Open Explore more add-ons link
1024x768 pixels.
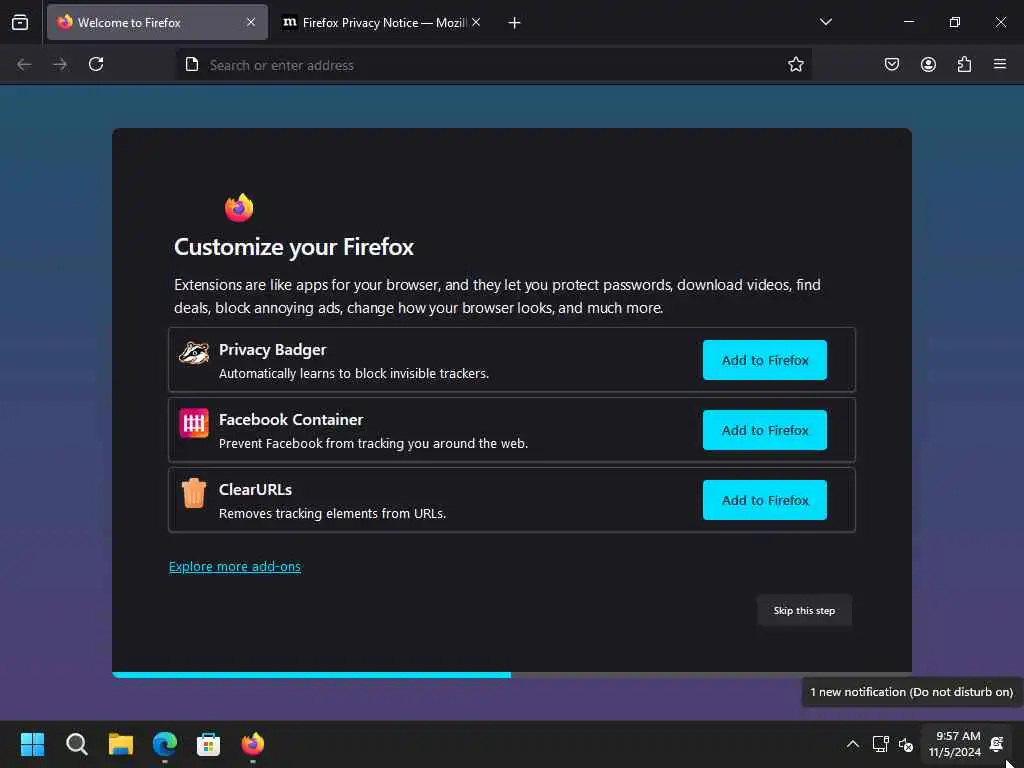click(x=234, y=566)
